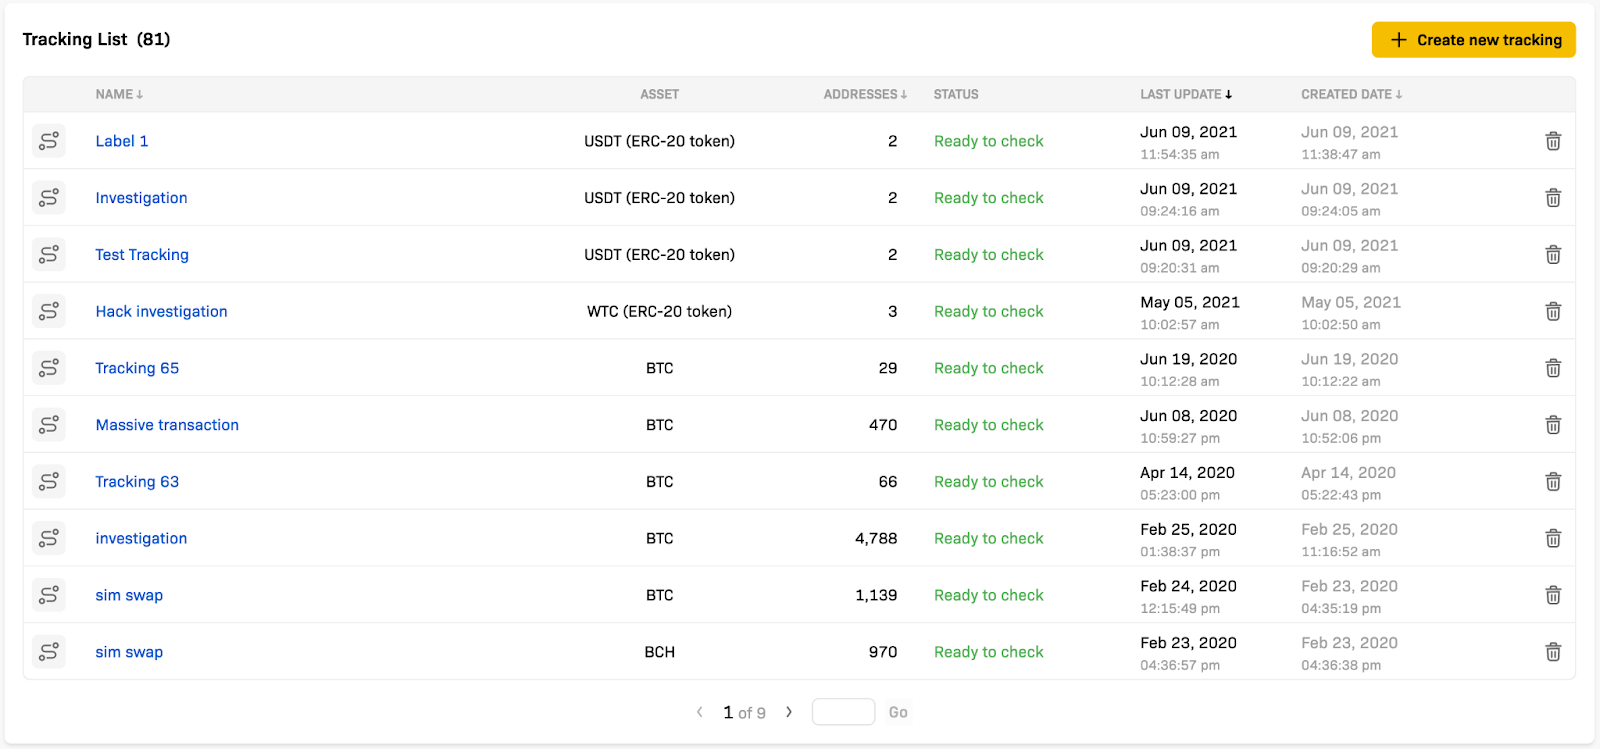Viewport: 1600px width, 749px height.
Task: Click trash icon for Hack investigation
Action: coord(1553,312)
